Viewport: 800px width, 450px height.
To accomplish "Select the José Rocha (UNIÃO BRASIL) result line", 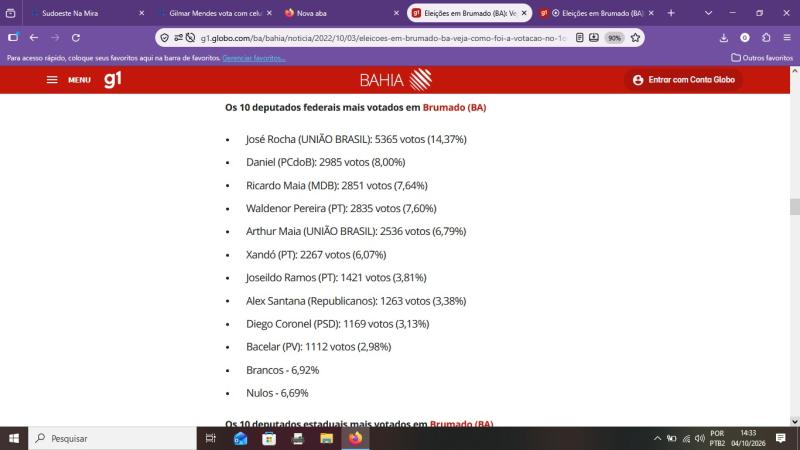I will tap(356, 139).
